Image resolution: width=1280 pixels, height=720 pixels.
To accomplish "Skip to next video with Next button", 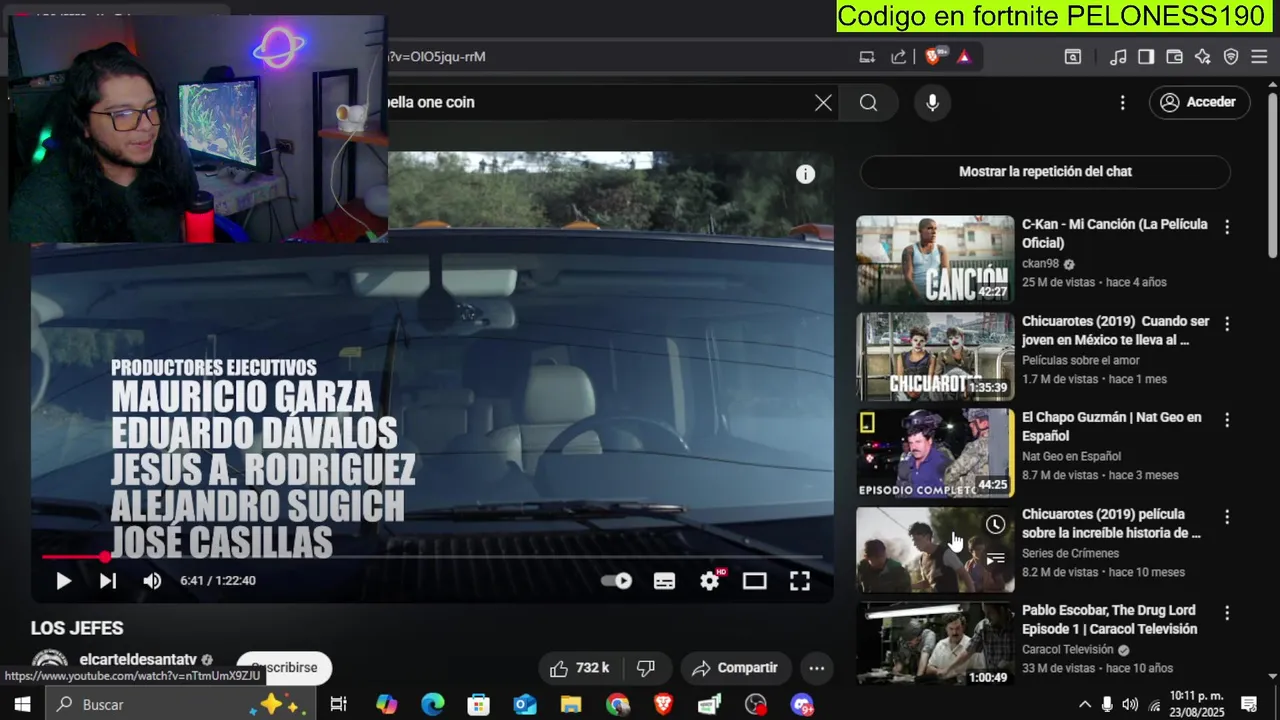I will (108, 581).
